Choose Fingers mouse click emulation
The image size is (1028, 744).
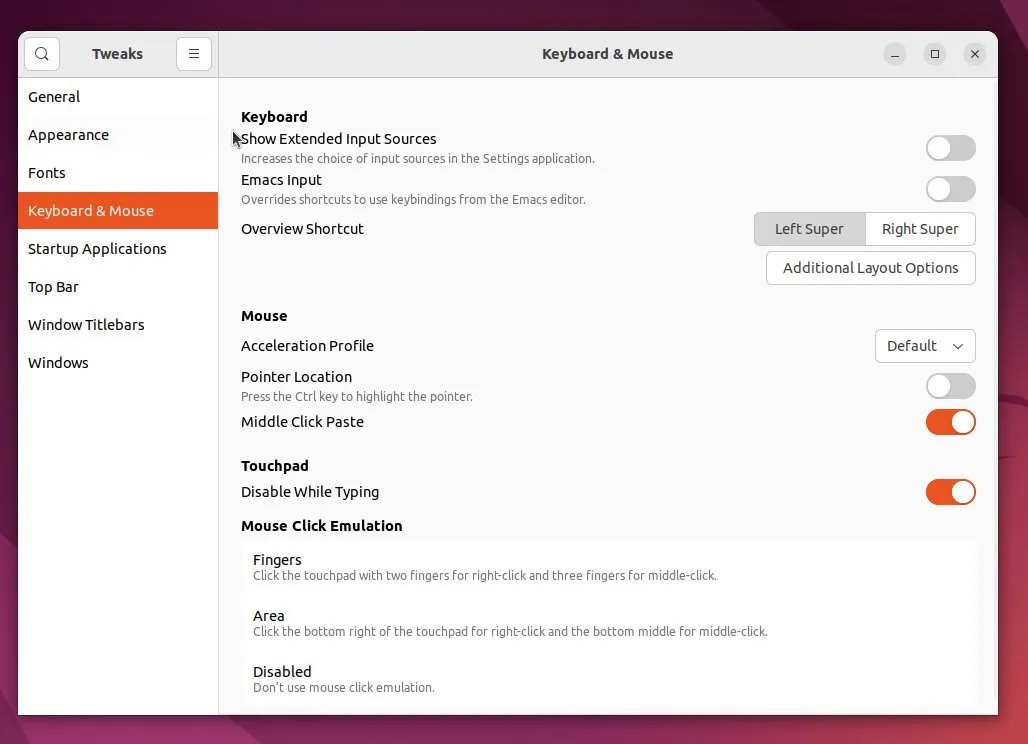[608, 566]
